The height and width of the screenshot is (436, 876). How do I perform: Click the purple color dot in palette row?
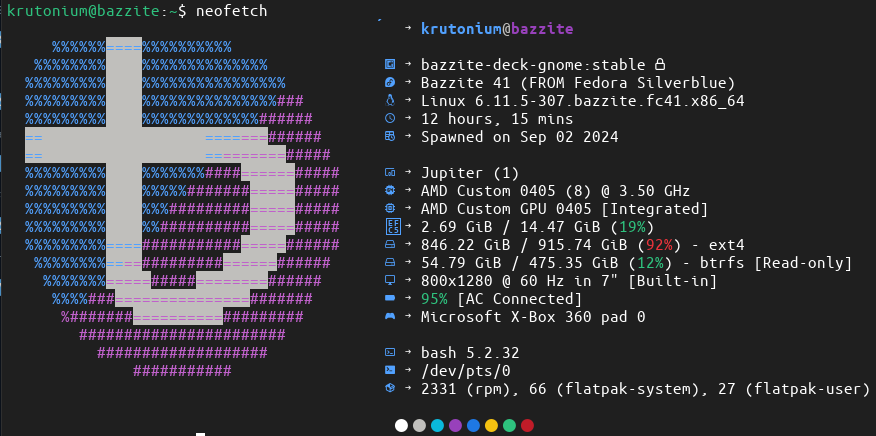455,426
